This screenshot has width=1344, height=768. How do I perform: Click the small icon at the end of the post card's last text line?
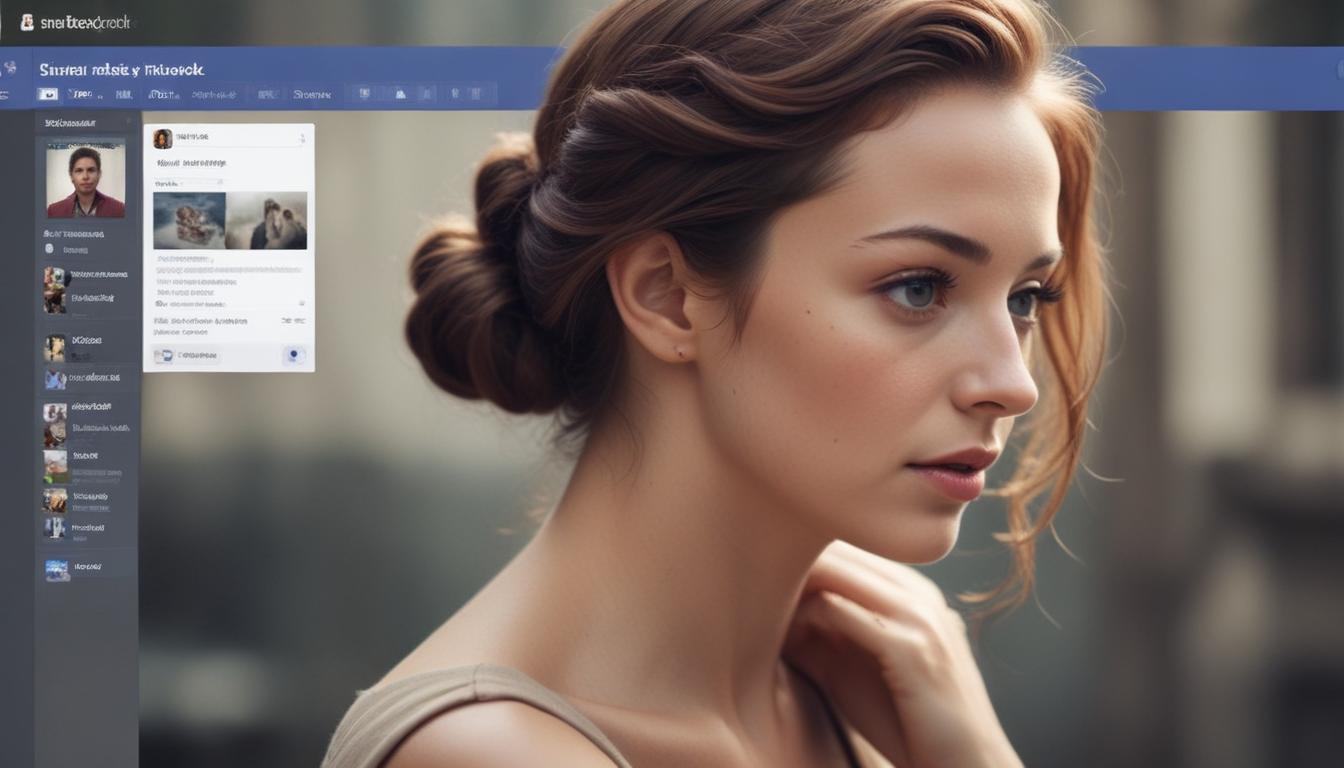coord(302,302)
